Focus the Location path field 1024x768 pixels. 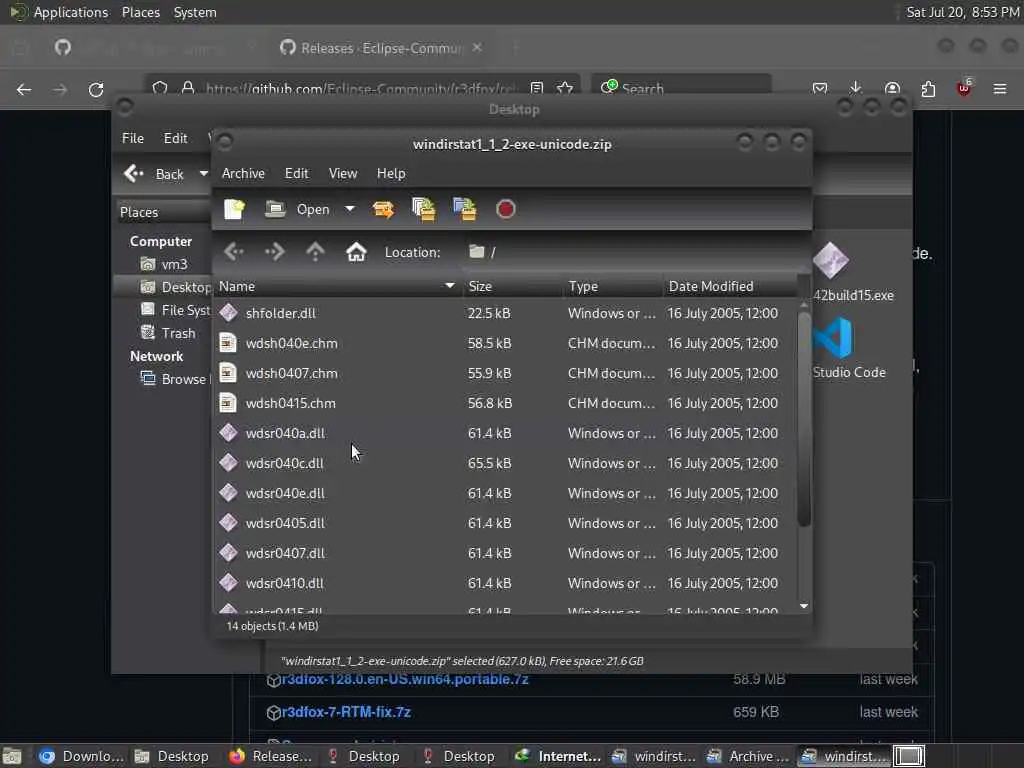tap(637, 252)
